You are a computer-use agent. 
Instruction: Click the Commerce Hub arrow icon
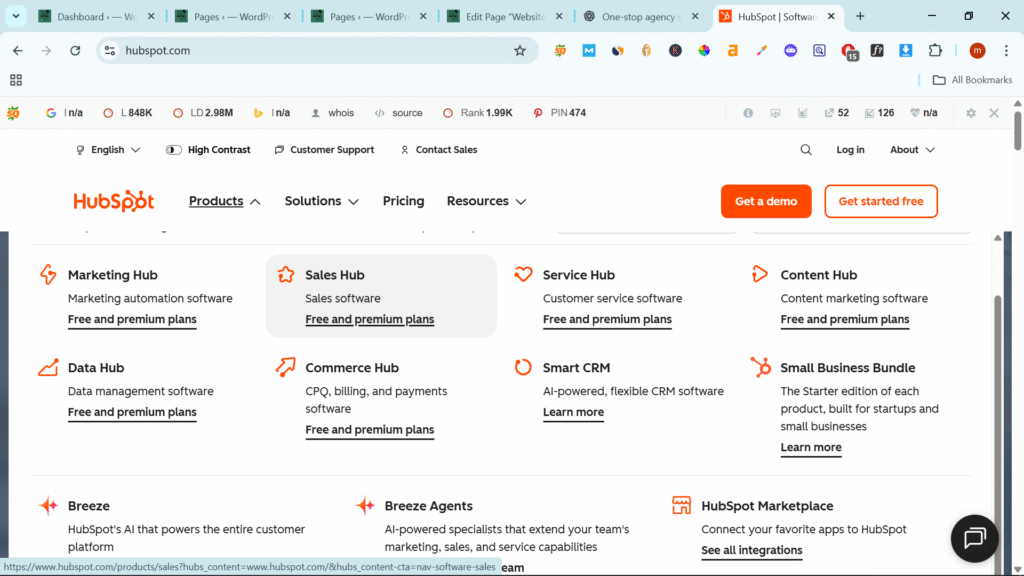(x=286, y=367)
